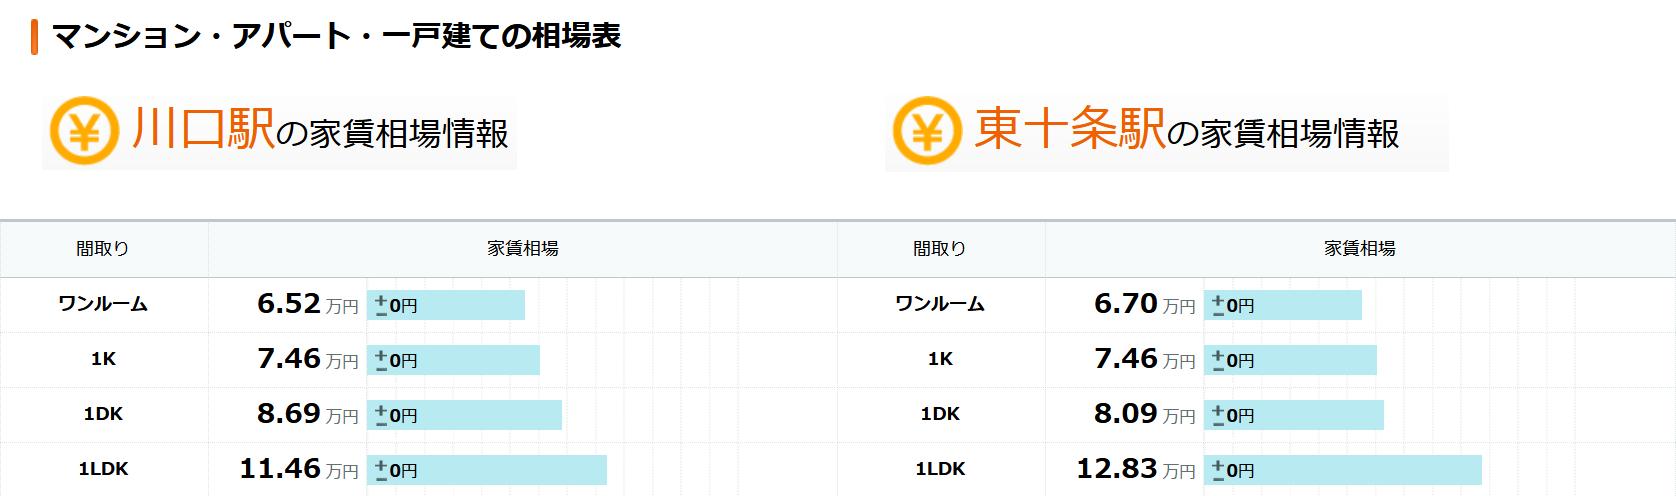Screen dimensions: 1676x496
Task: Click the ± icon in 川口駅 1K row
Action: 381,360
